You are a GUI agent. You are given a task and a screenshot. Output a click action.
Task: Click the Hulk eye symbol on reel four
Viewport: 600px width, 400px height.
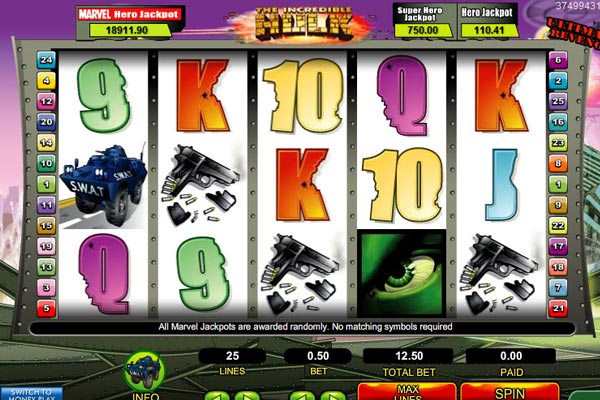[x=402, y=273]
